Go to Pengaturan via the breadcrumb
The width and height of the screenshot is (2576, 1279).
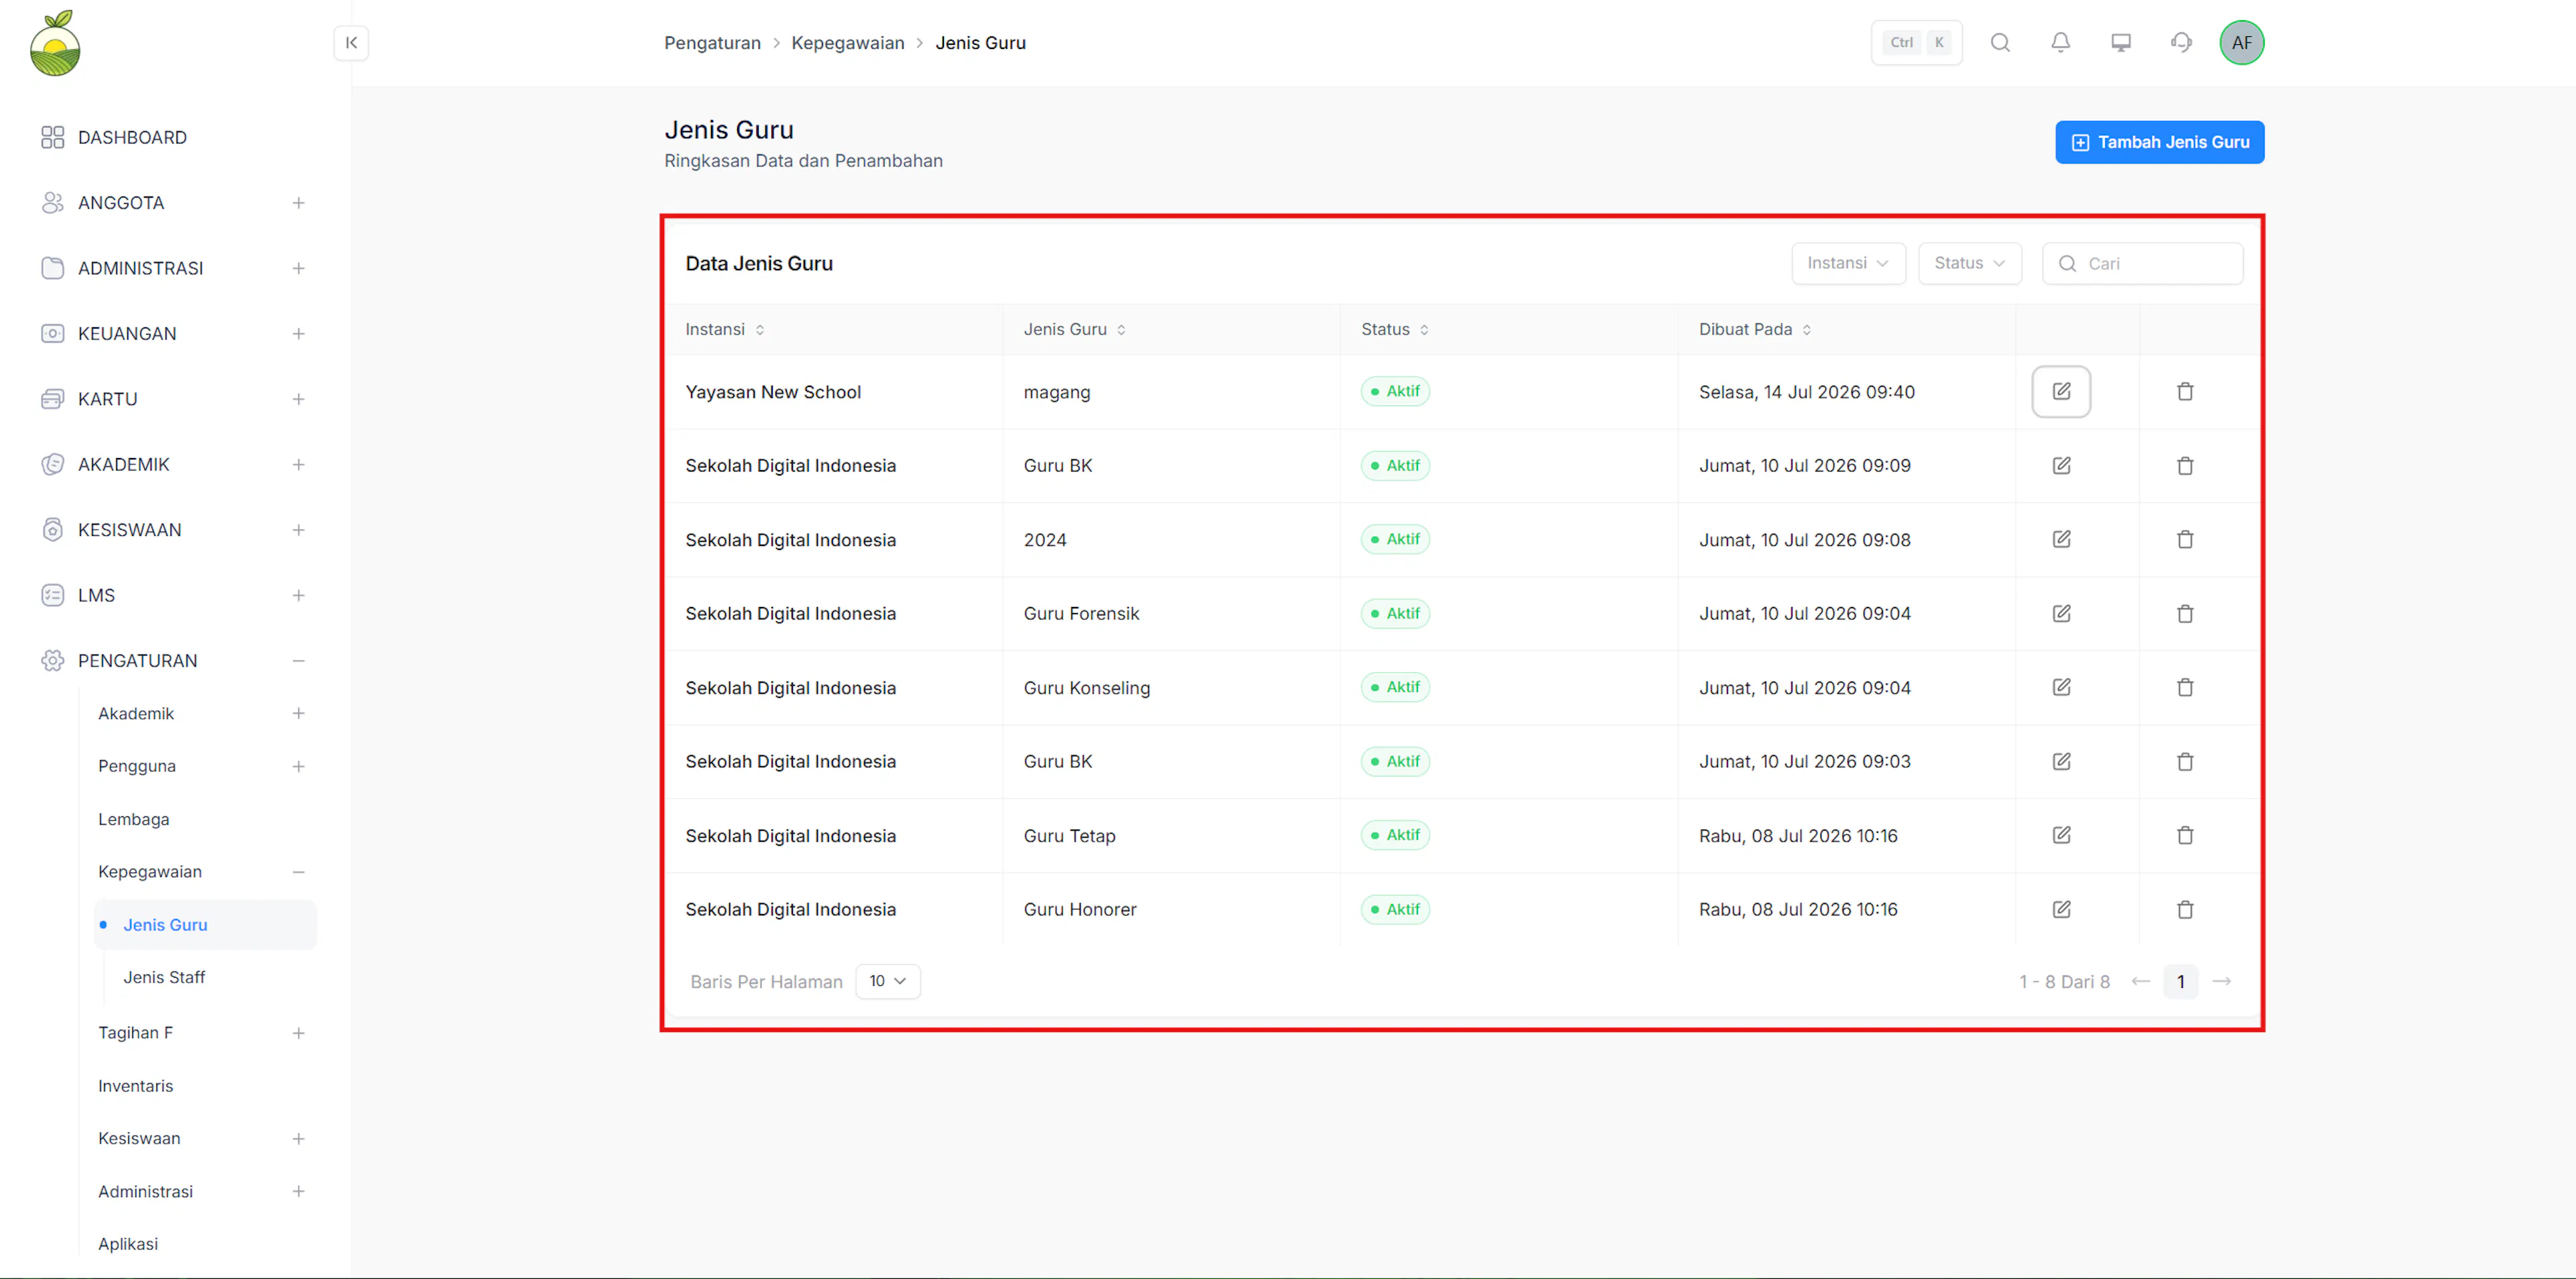click(712, 43)
